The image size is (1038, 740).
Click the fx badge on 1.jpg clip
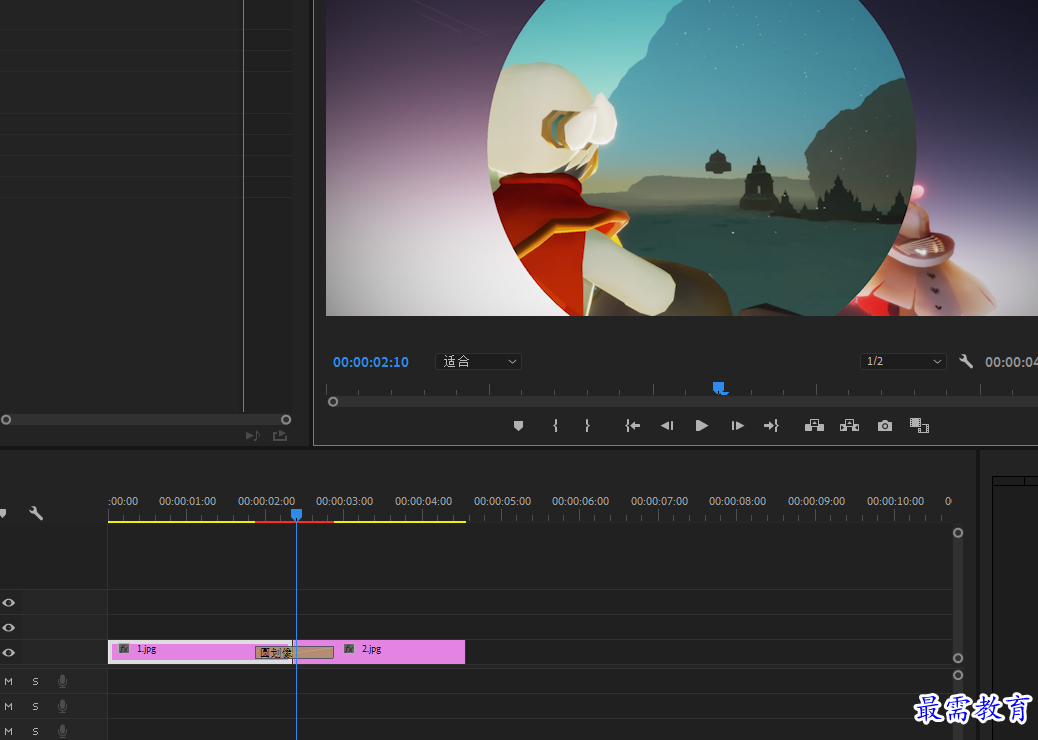point(124,649)
